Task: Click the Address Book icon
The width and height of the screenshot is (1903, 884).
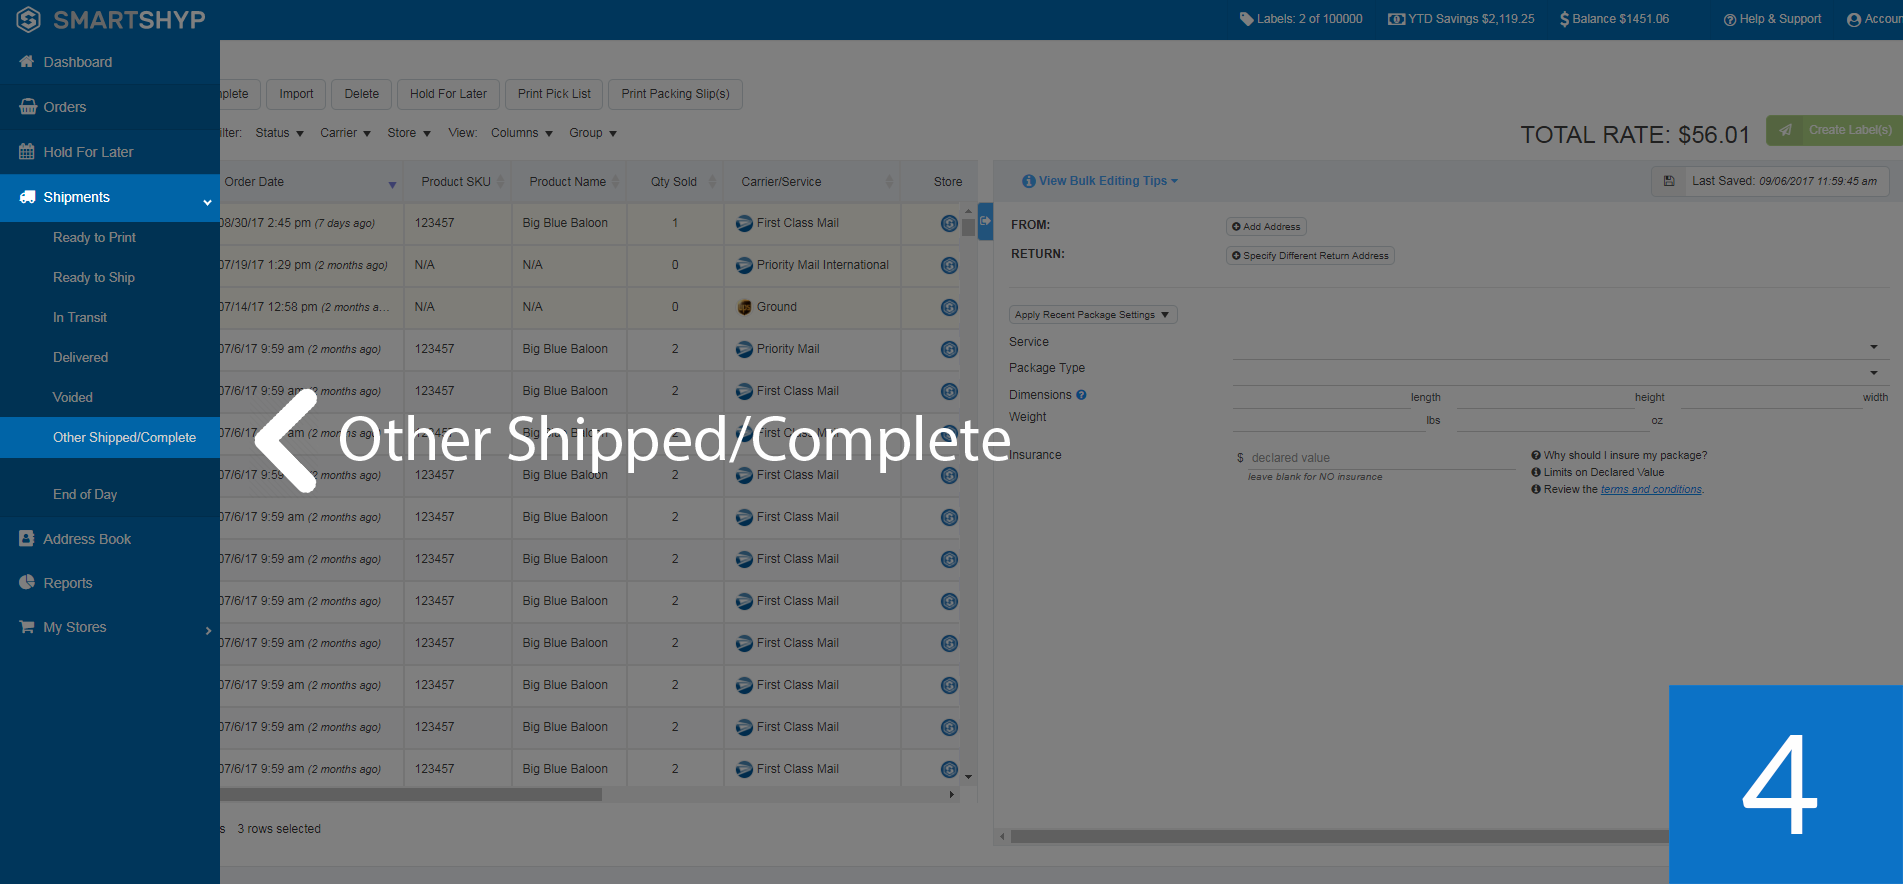Action: (x=27, y=539)
